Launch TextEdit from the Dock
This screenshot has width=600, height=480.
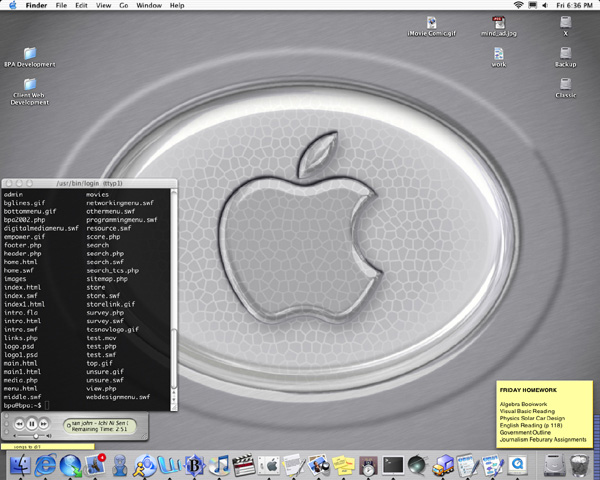pos(294,465)
